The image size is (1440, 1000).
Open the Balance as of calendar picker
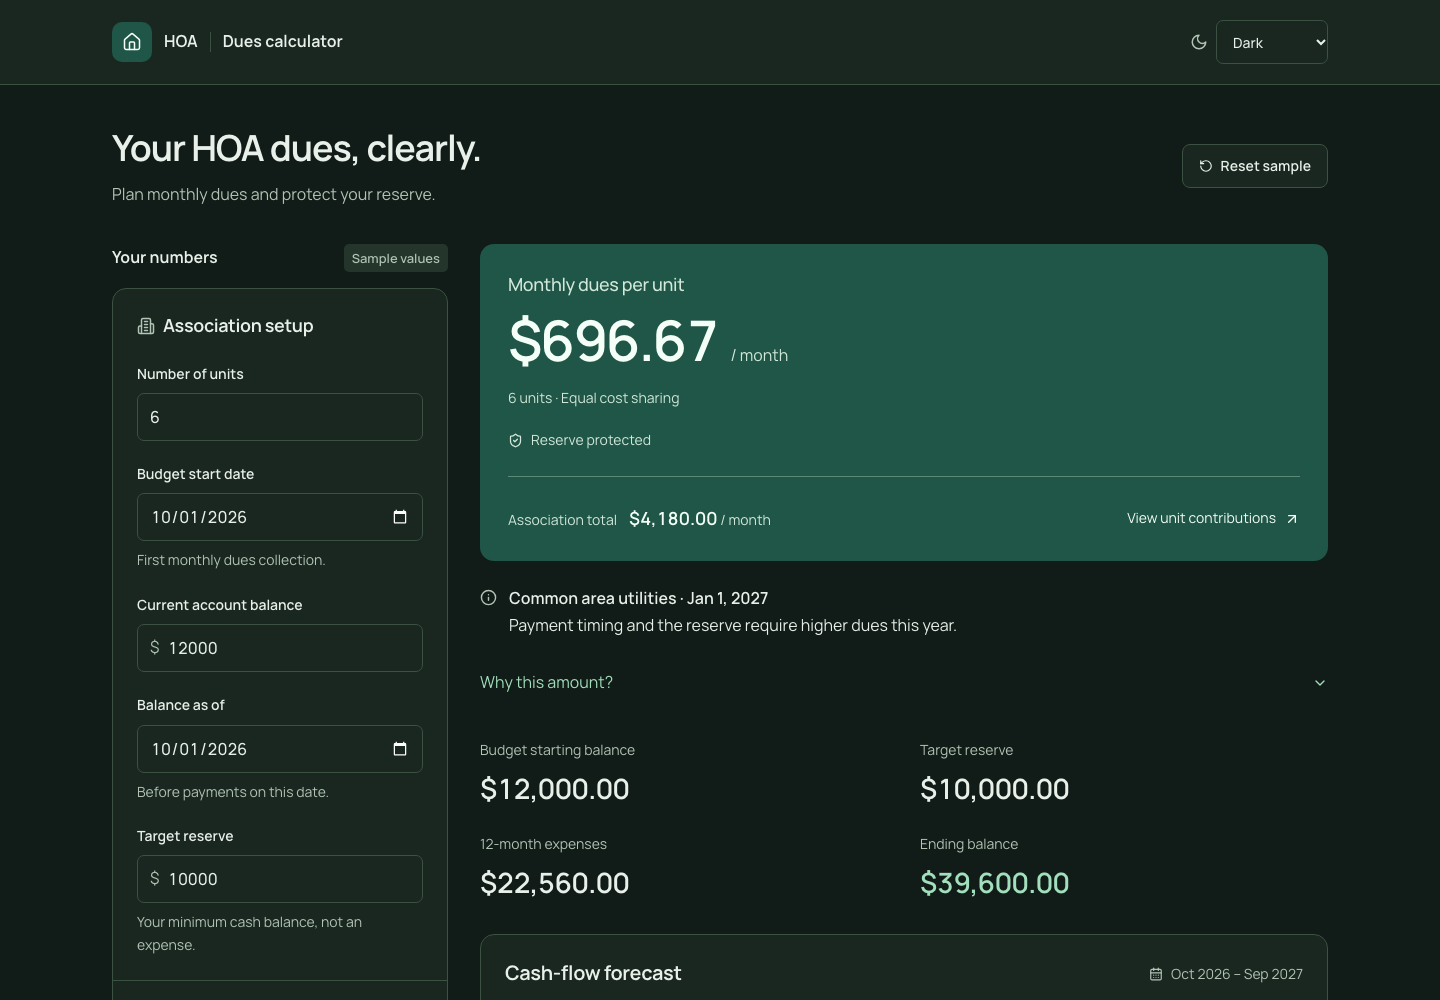point(400,749)
